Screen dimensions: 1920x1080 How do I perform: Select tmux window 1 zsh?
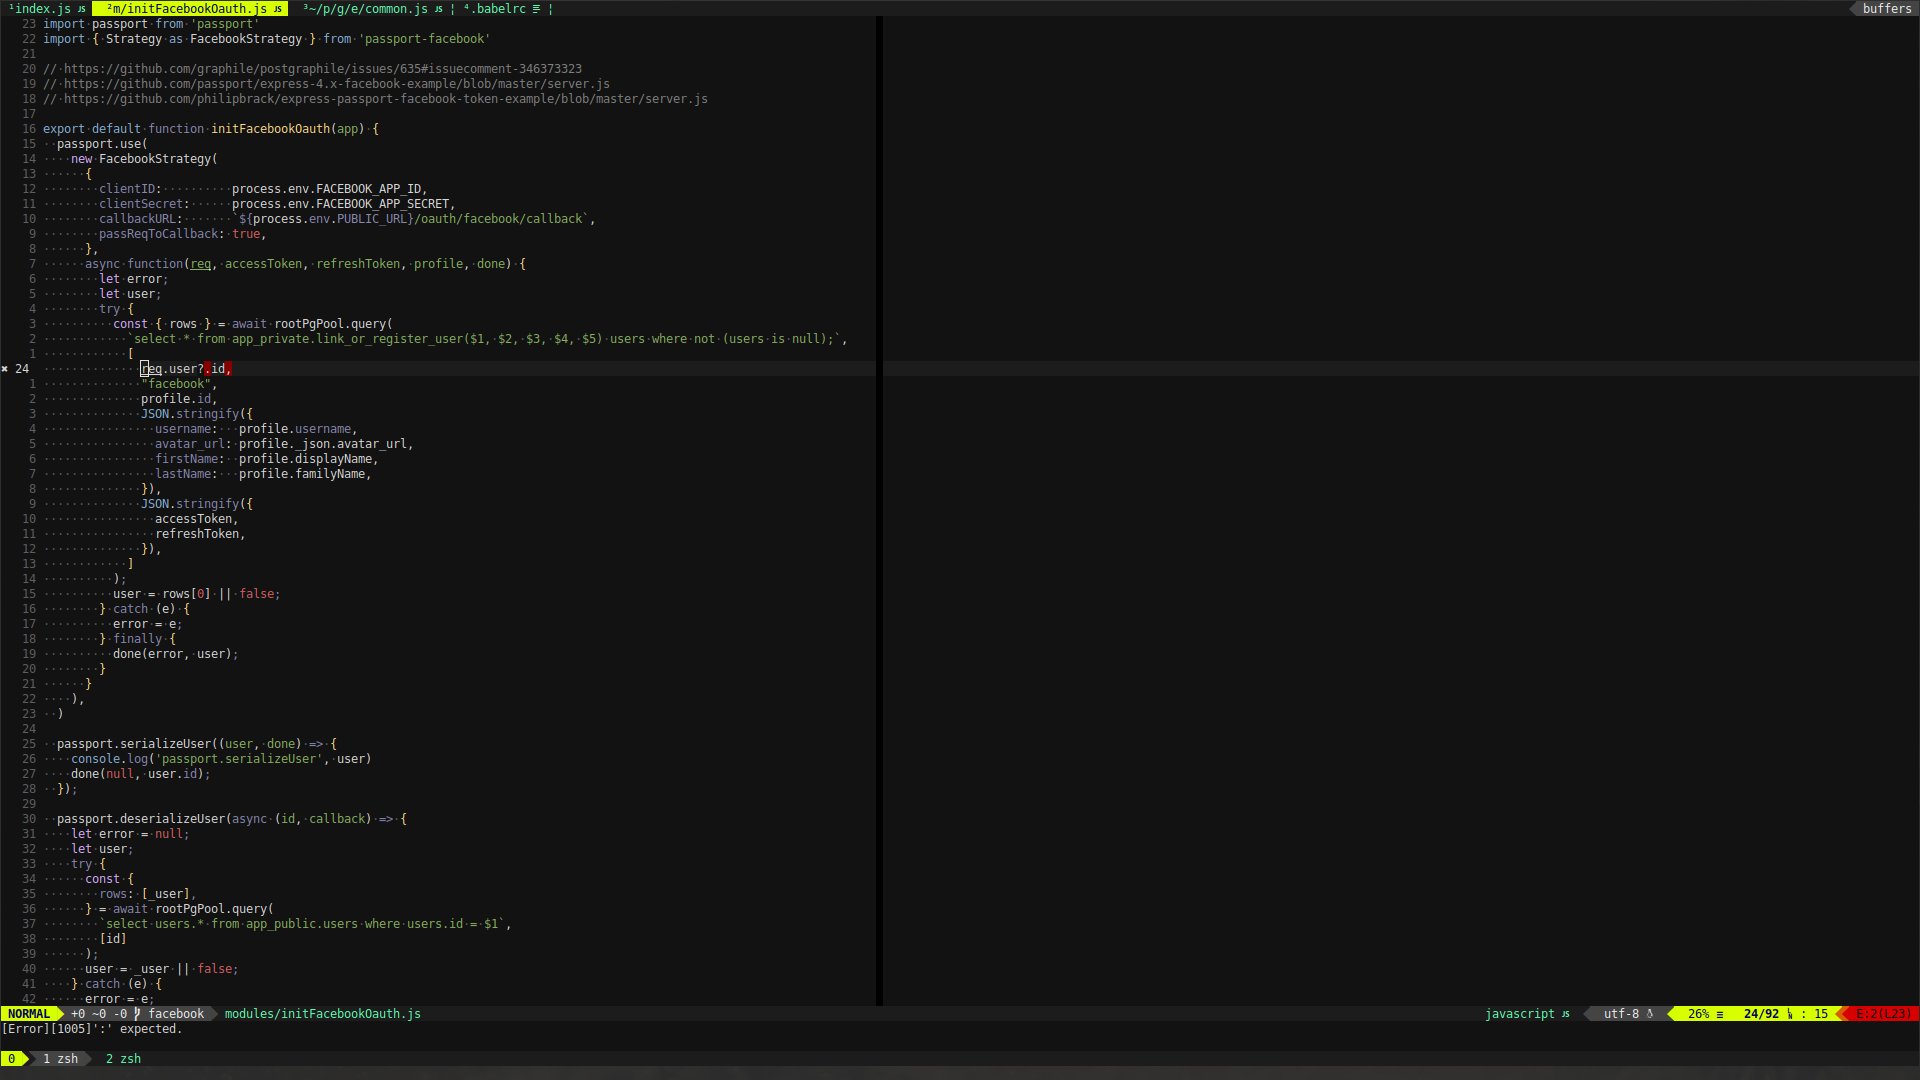60,1058
